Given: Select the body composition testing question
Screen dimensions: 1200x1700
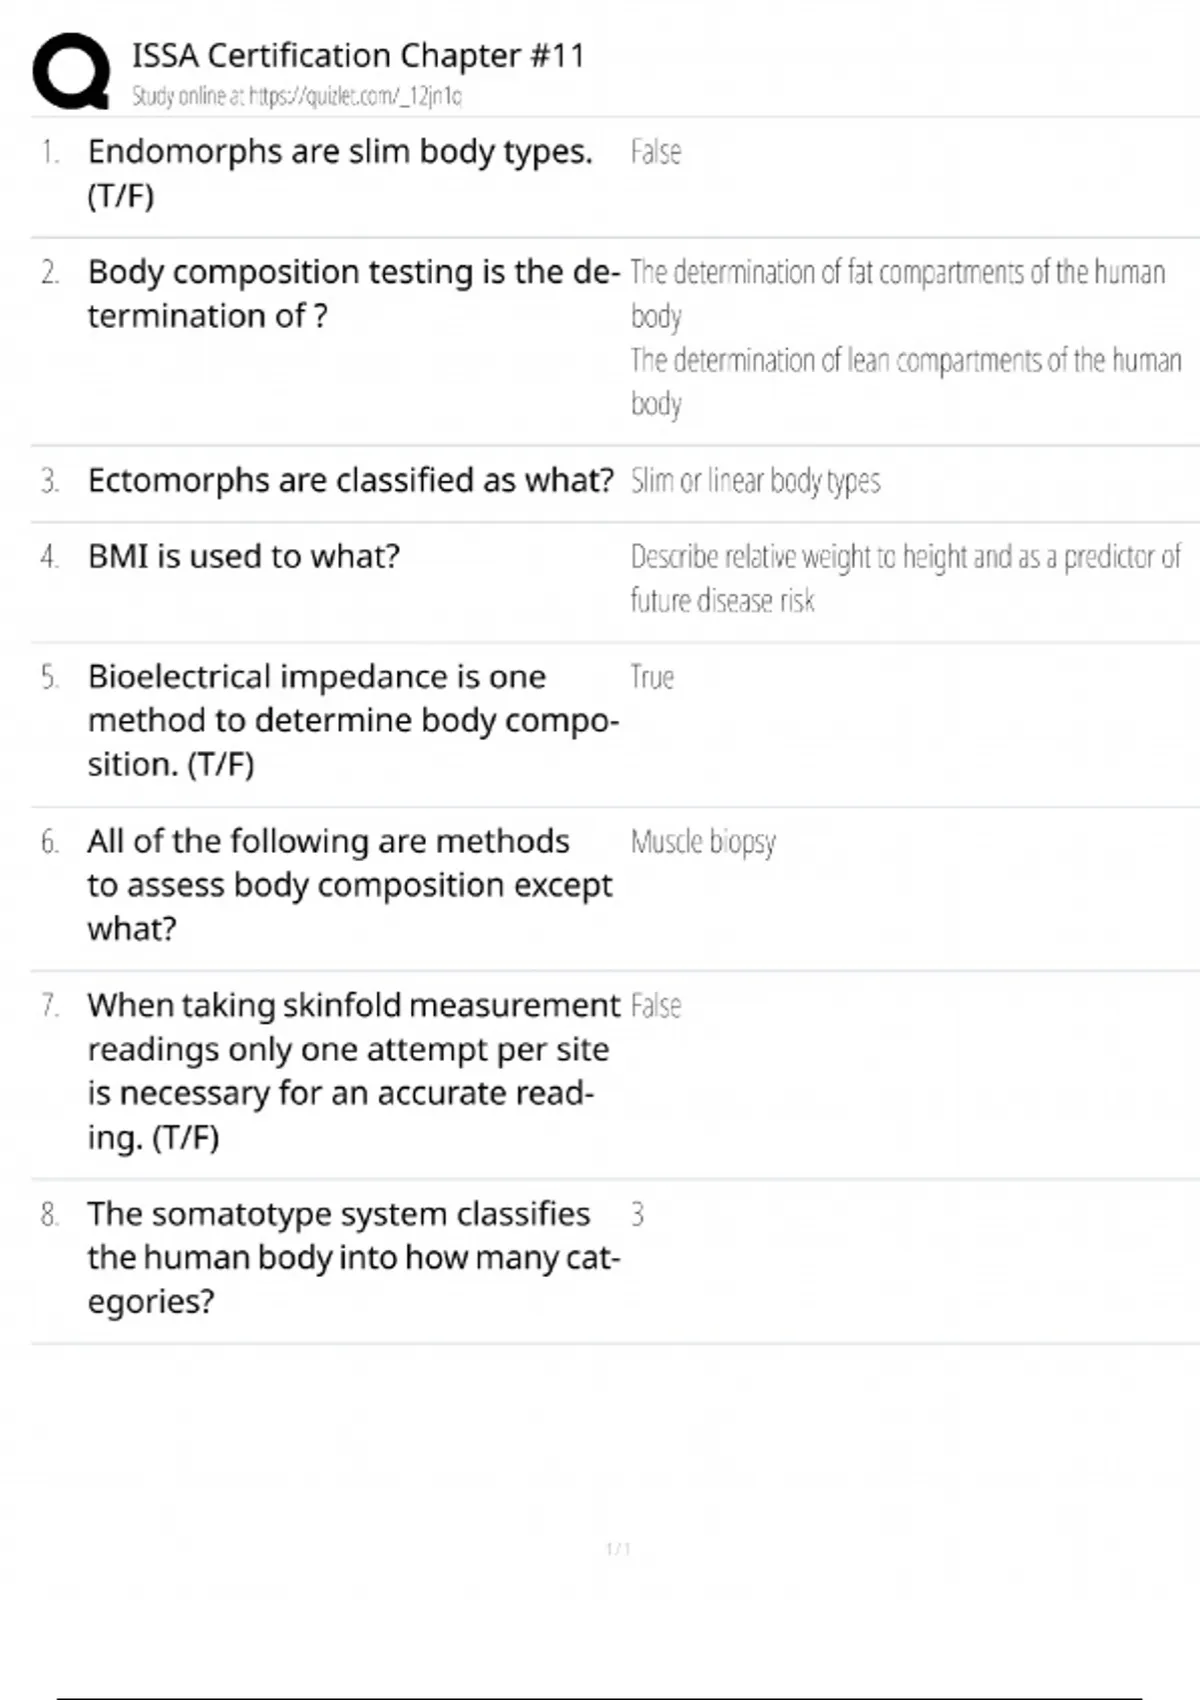Looking at the screenshot, I should 353,293.
